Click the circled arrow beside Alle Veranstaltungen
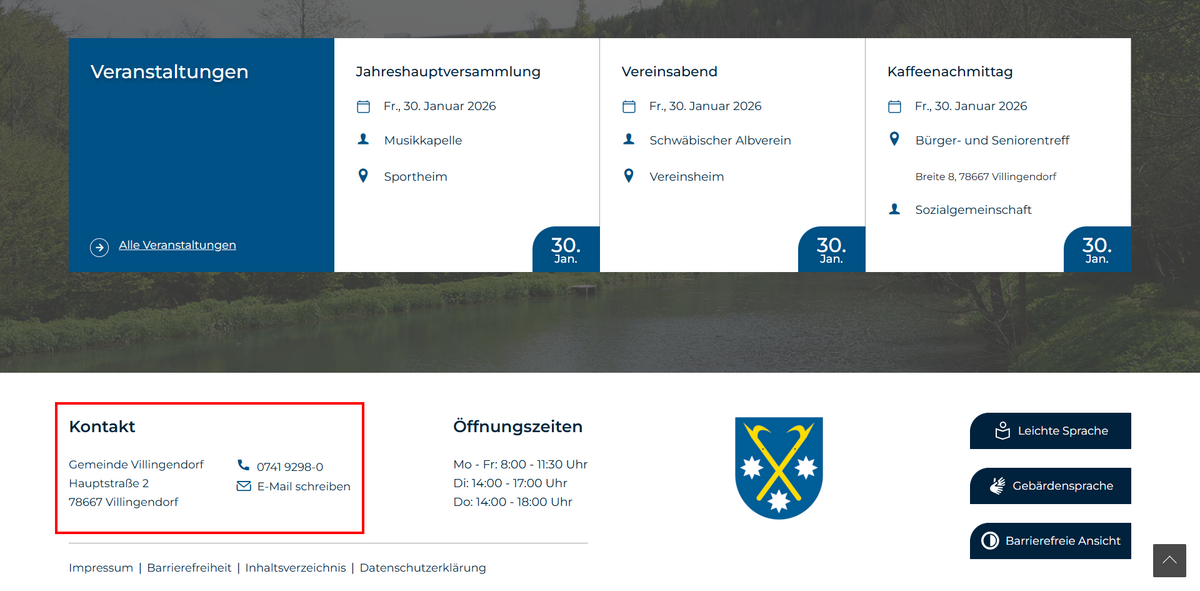This screenshot has width=1200, height=591. click(x=99, y=247)
